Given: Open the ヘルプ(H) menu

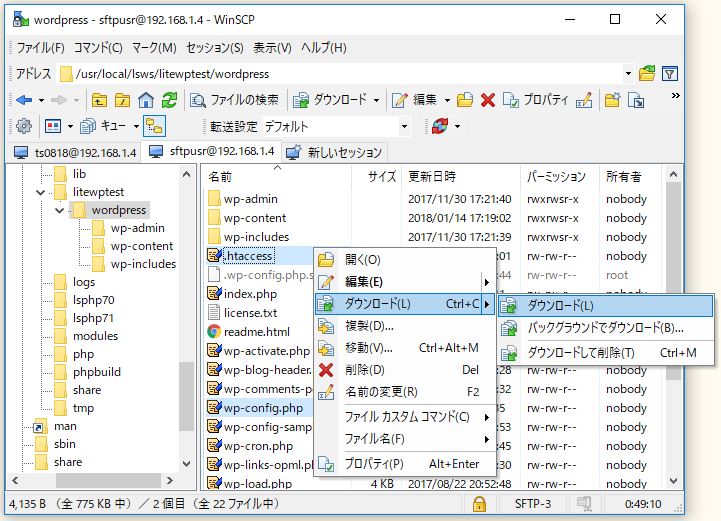Looking at the screenshot, I should [x=324, y=47].
